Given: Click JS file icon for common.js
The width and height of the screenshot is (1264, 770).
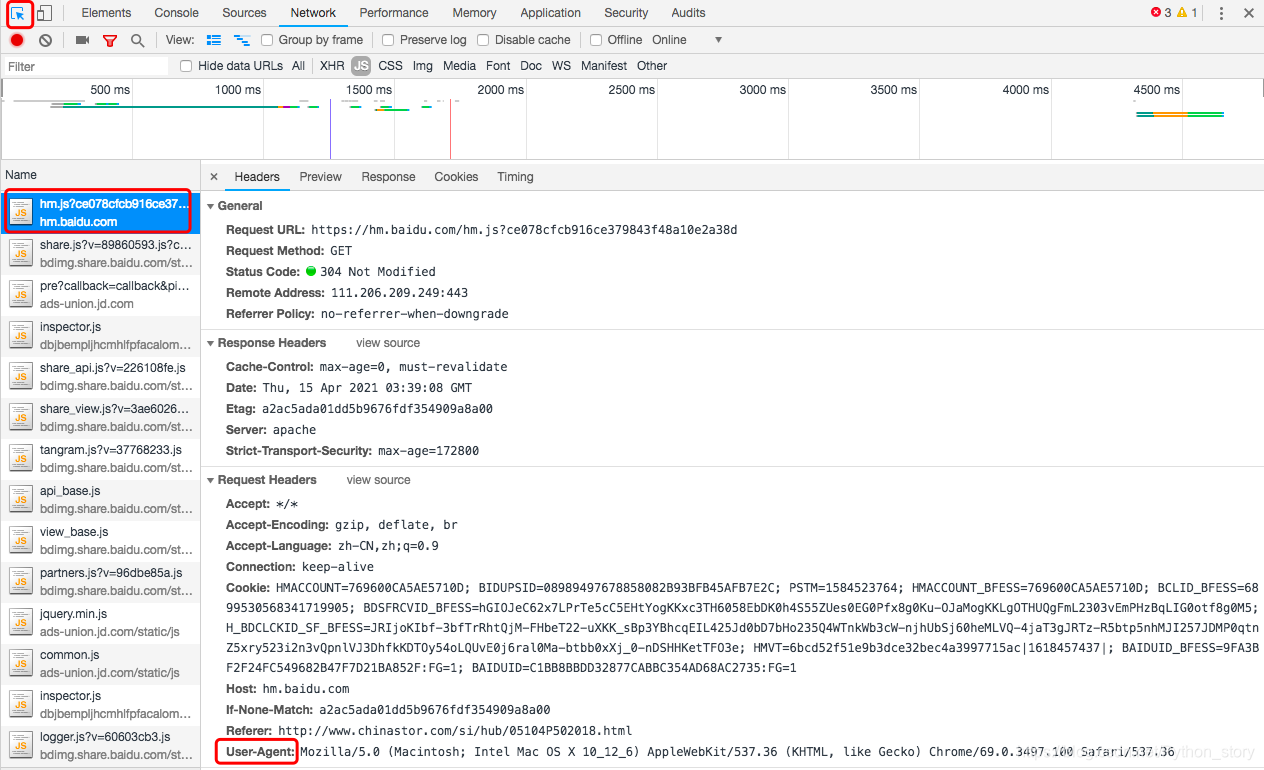Looking at the screenshot, I should [x=21, y=663].
